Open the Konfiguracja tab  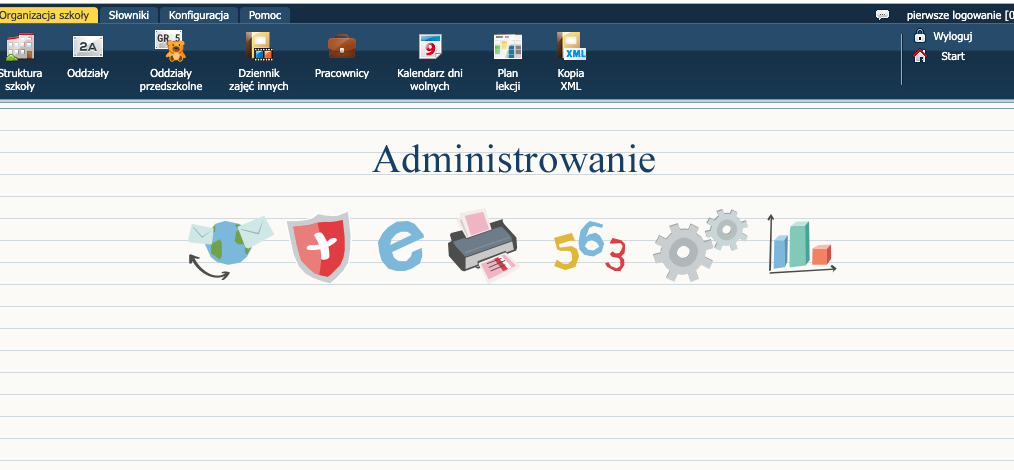pyautogui.click(x=198, y=15)
